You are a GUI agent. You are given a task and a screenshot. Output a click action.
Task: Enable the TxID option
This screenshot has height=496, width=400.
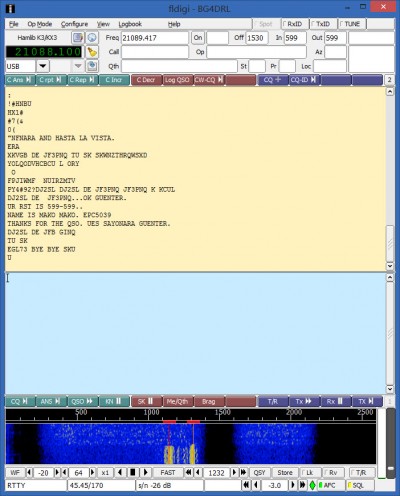pyautogui.click(x=323, y=24)
